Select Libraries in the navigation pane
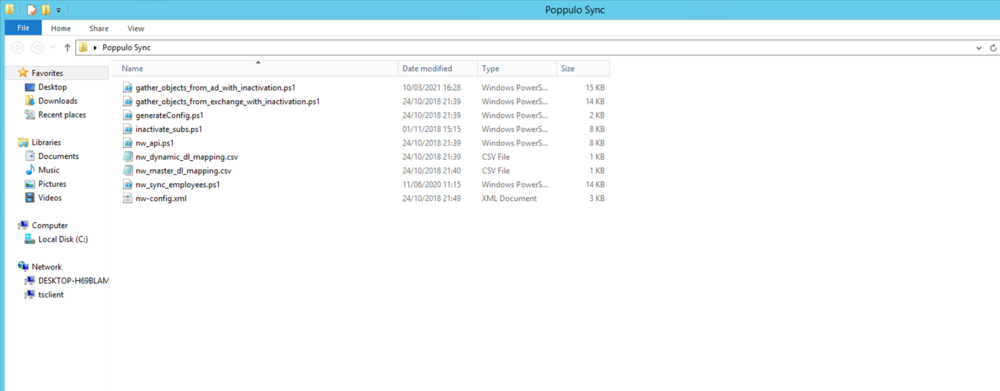This screenshot has height=391, width=1000. (x=47, y=142)
